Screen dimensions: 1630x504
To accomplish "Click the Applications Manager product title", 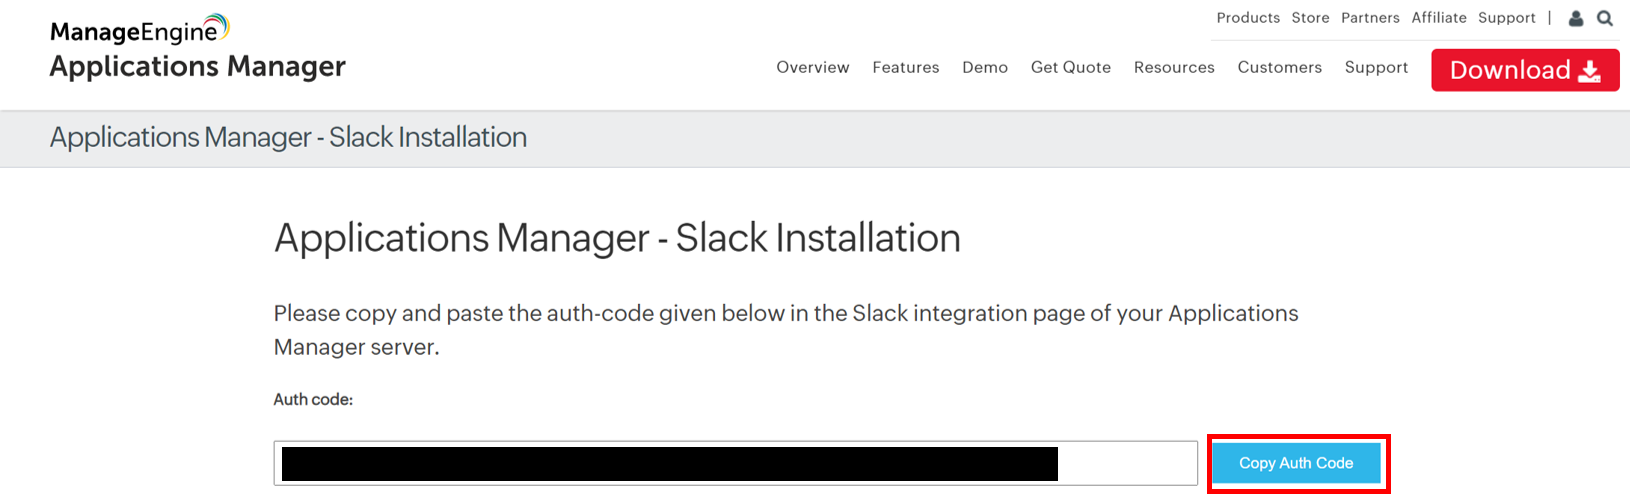I will (197, 67).
